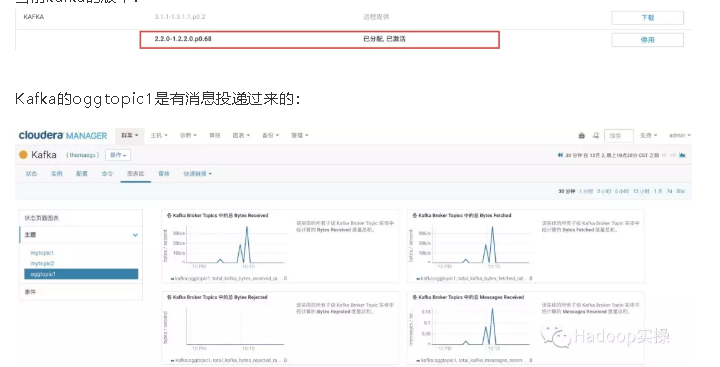The height and width of the screenshot is (367, 720).
Task: Collapse the 主题 section chevron
Action: coord(135,235)
